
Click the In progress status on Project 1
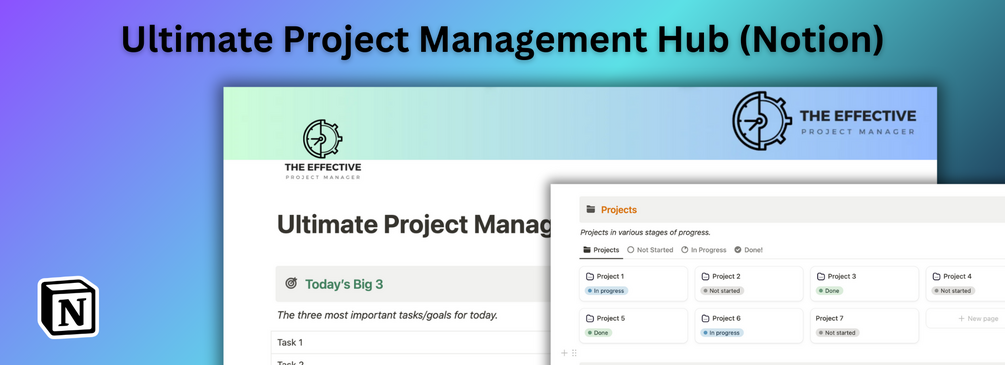pos(606,291)
